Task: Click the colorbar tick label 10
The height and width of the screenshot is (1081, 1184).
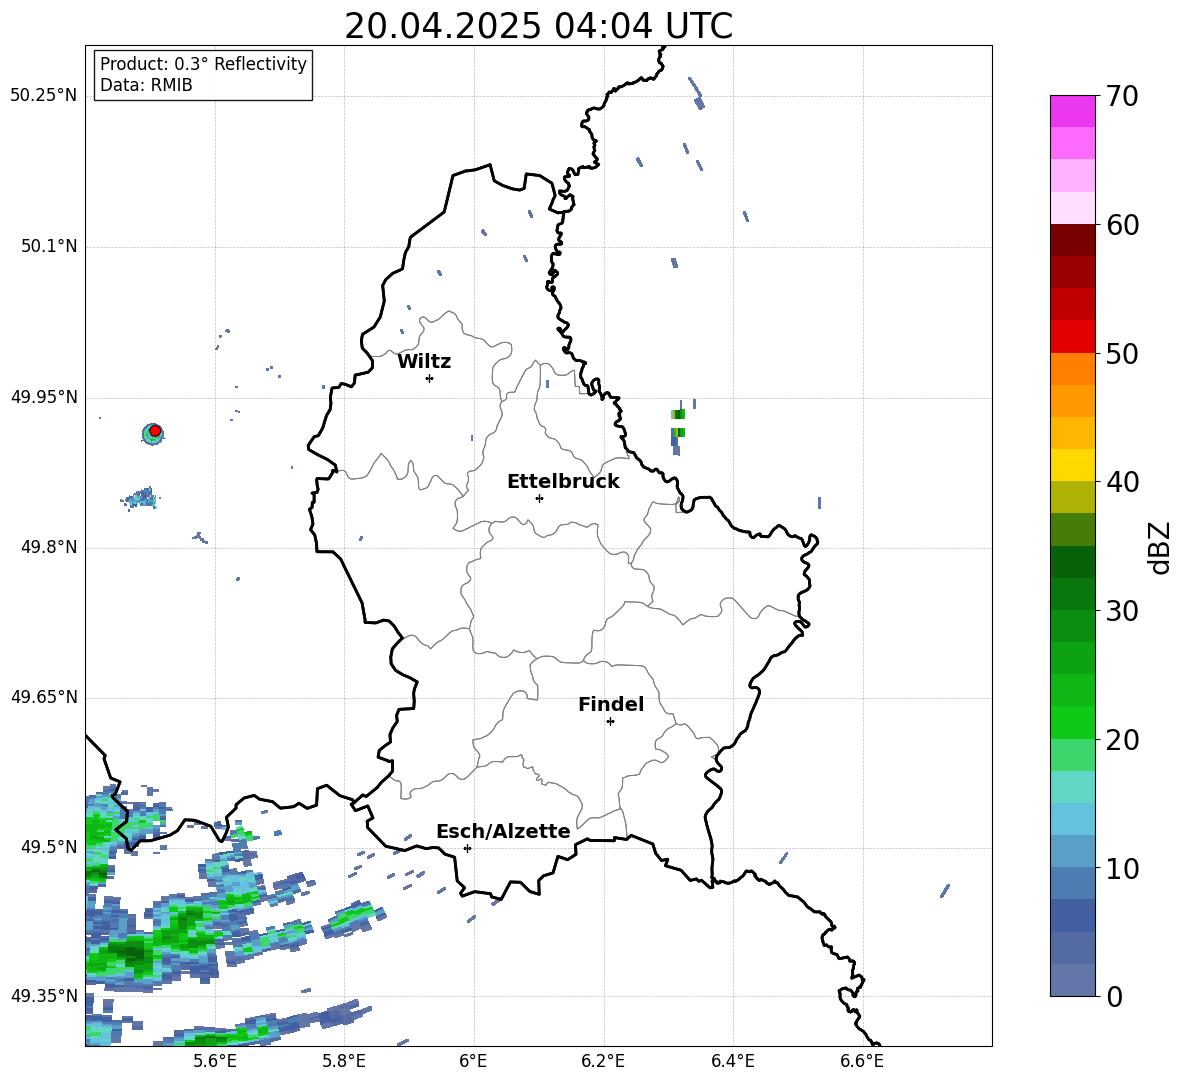Action: (x=1122, y=868)
